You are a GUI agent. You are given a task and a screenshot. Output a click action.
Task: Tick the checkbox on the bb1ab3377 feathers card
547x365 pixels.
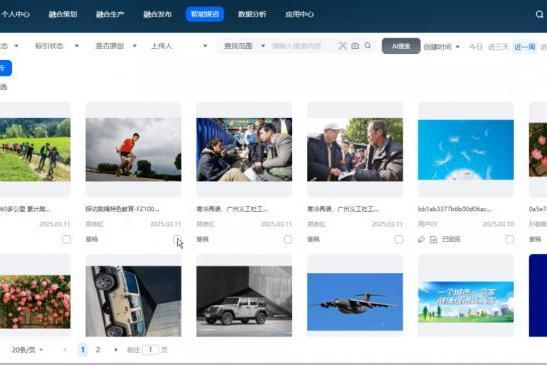509,239
